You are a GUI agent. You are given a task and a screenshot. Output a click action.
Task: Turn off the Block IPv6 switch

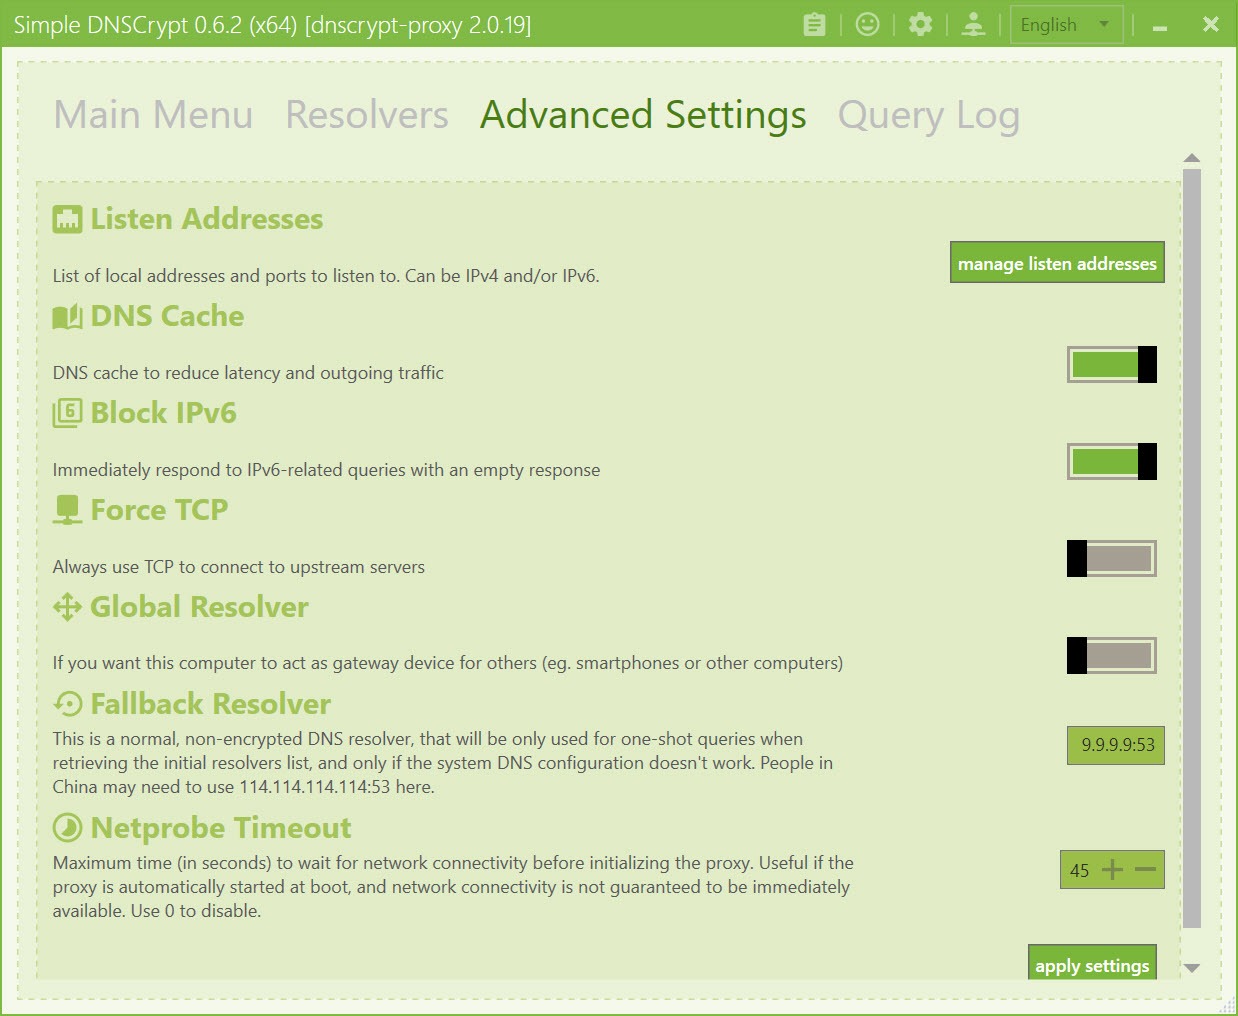point(1111,462)
